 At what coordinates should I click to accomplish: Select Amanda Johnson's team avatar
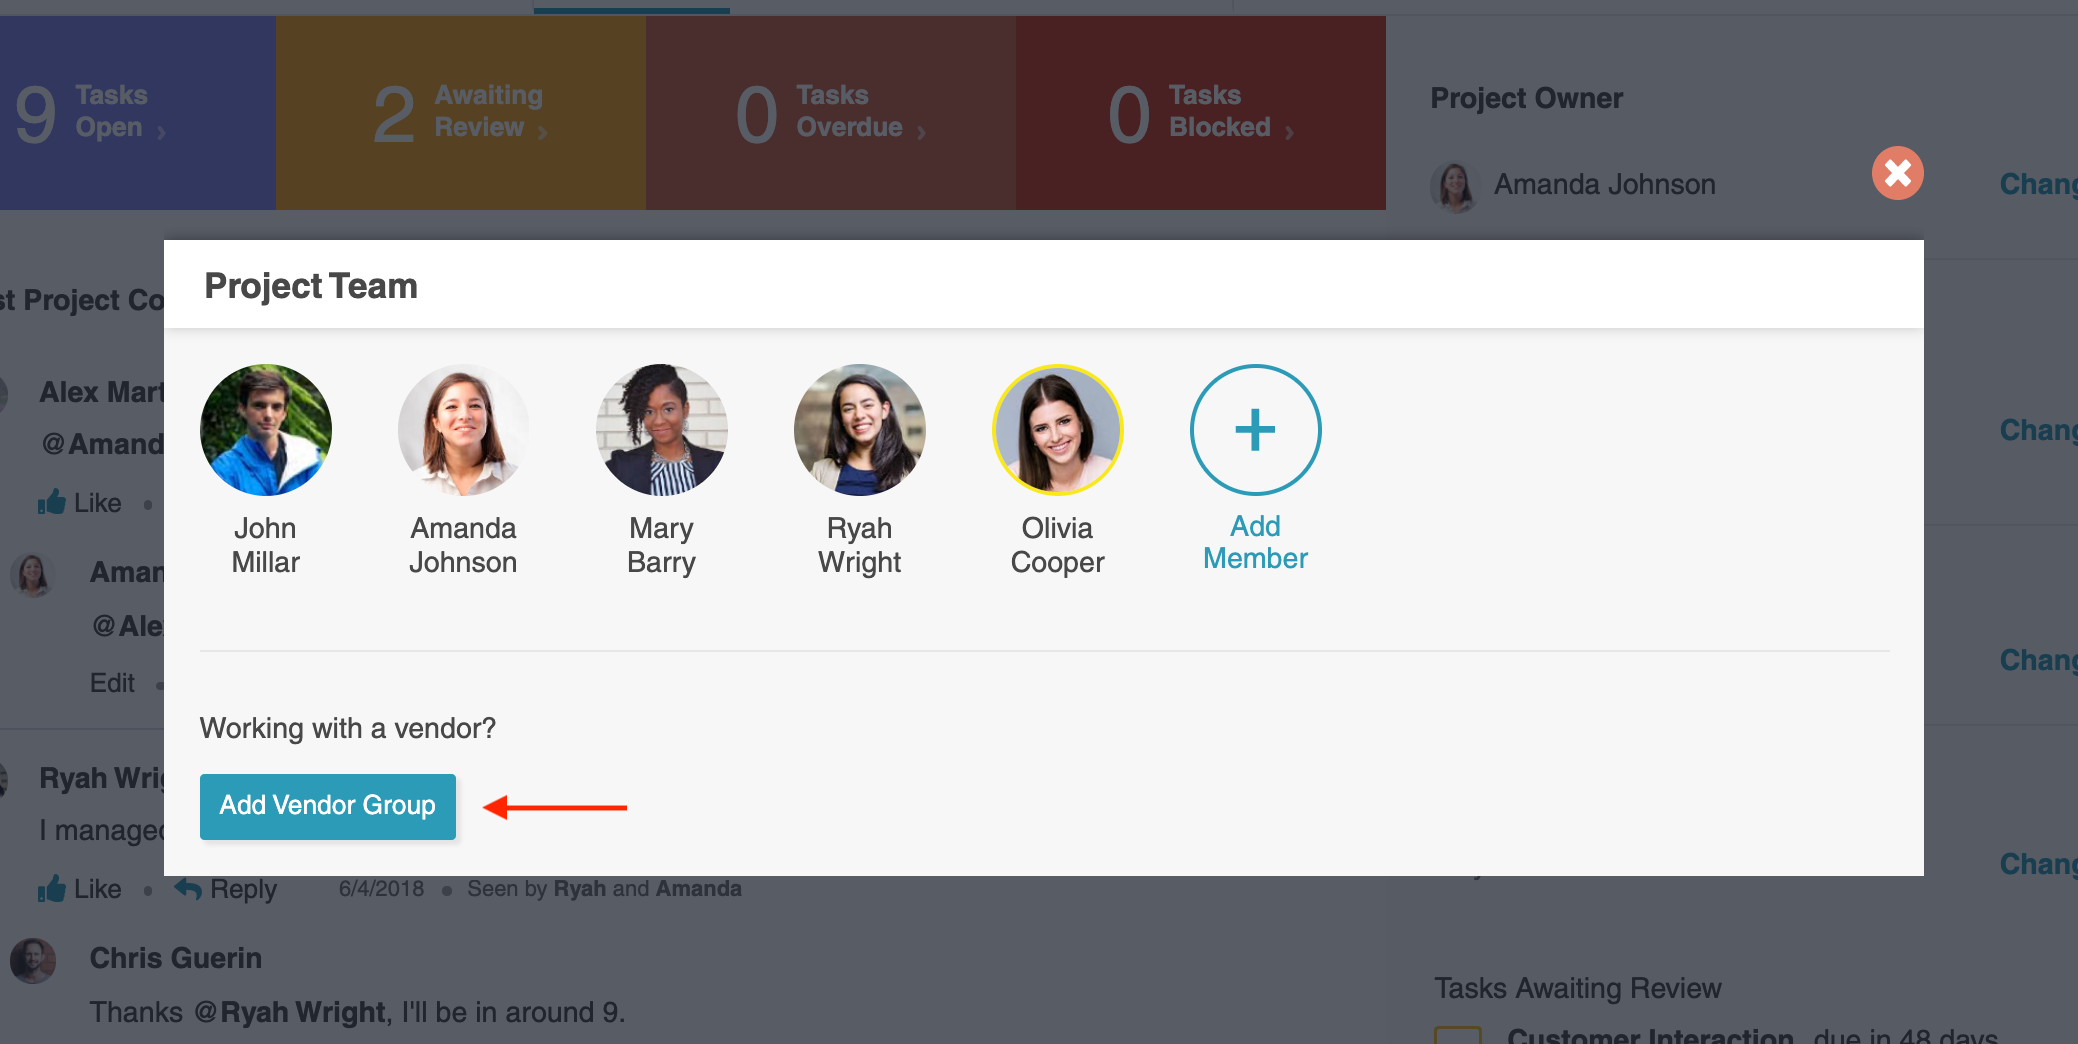tap(463, 430)
